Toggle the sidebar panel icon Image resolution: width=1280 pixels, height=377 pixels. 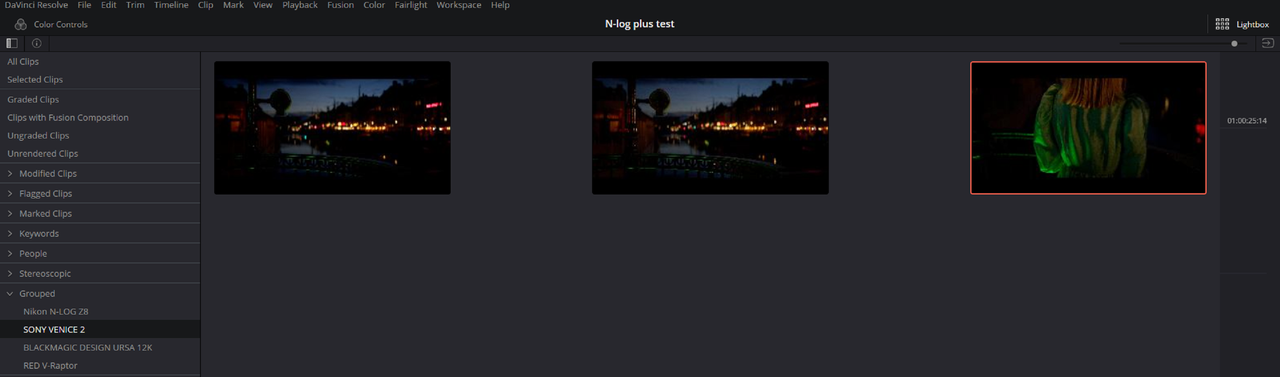[12, 44]
